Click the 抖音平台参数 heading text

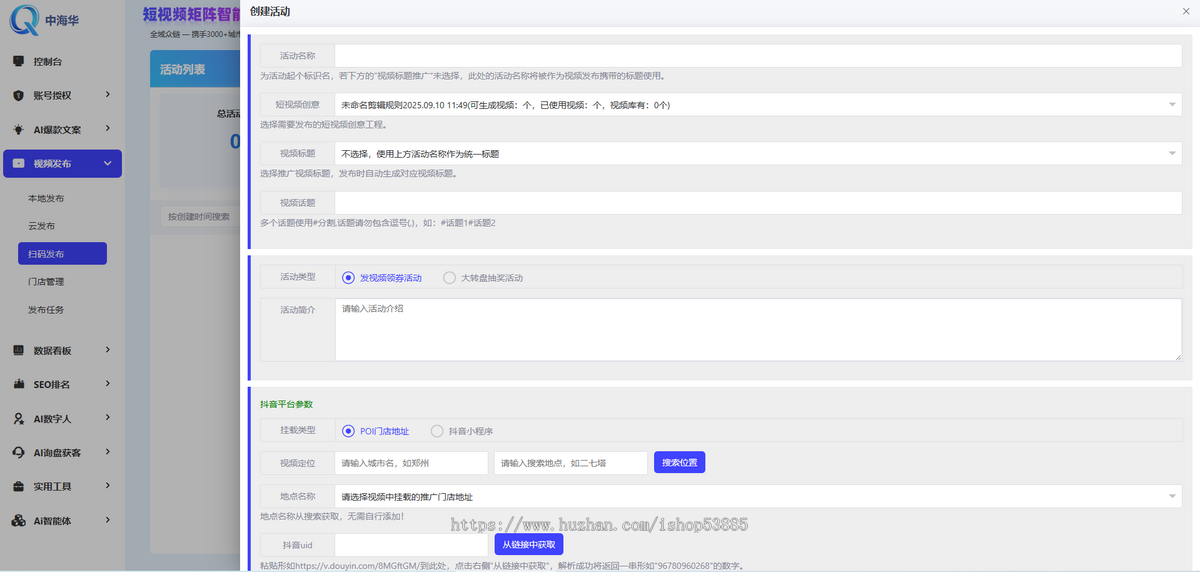[286, 404]
